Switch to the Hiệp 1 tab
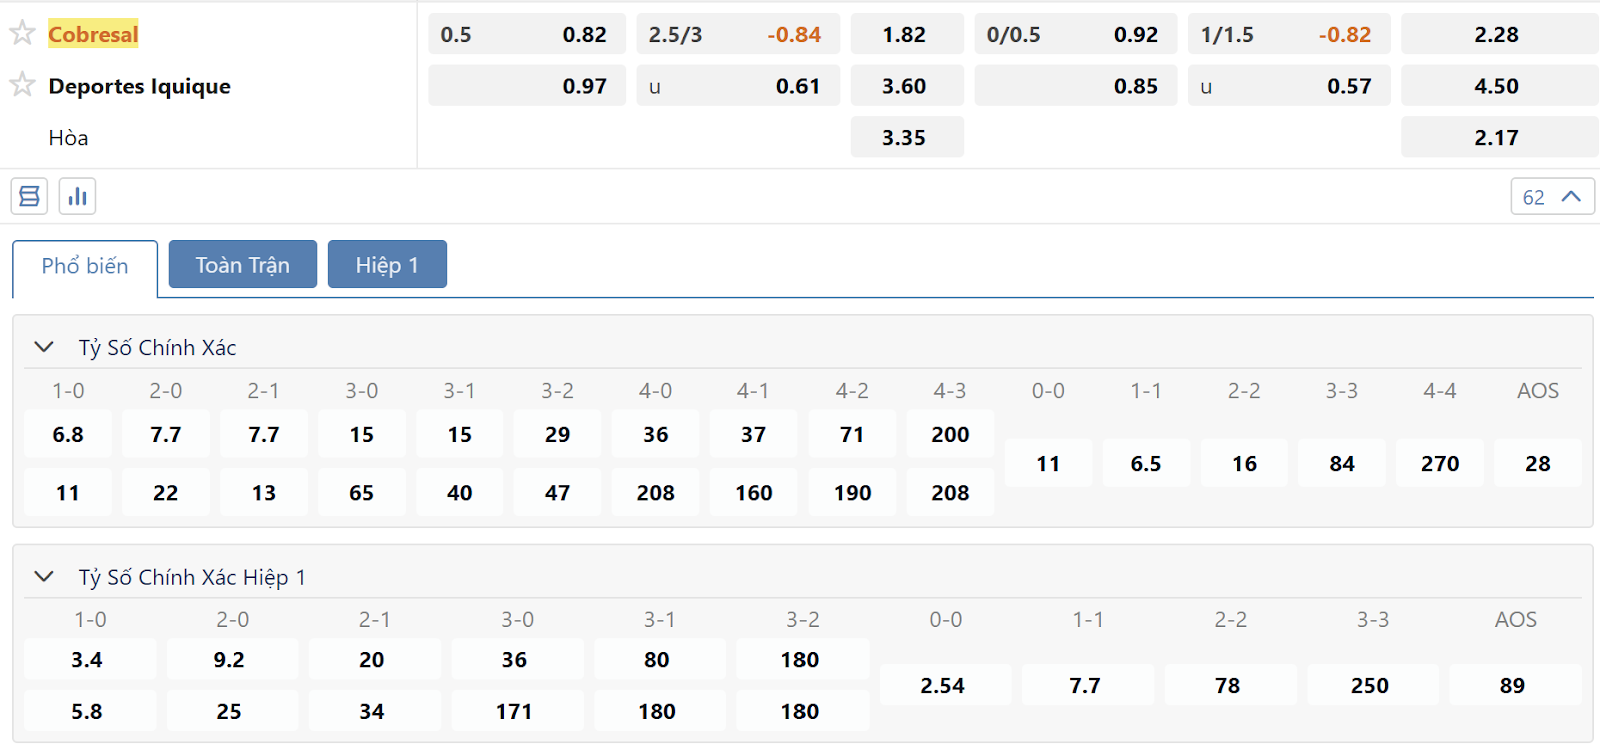 387,265
